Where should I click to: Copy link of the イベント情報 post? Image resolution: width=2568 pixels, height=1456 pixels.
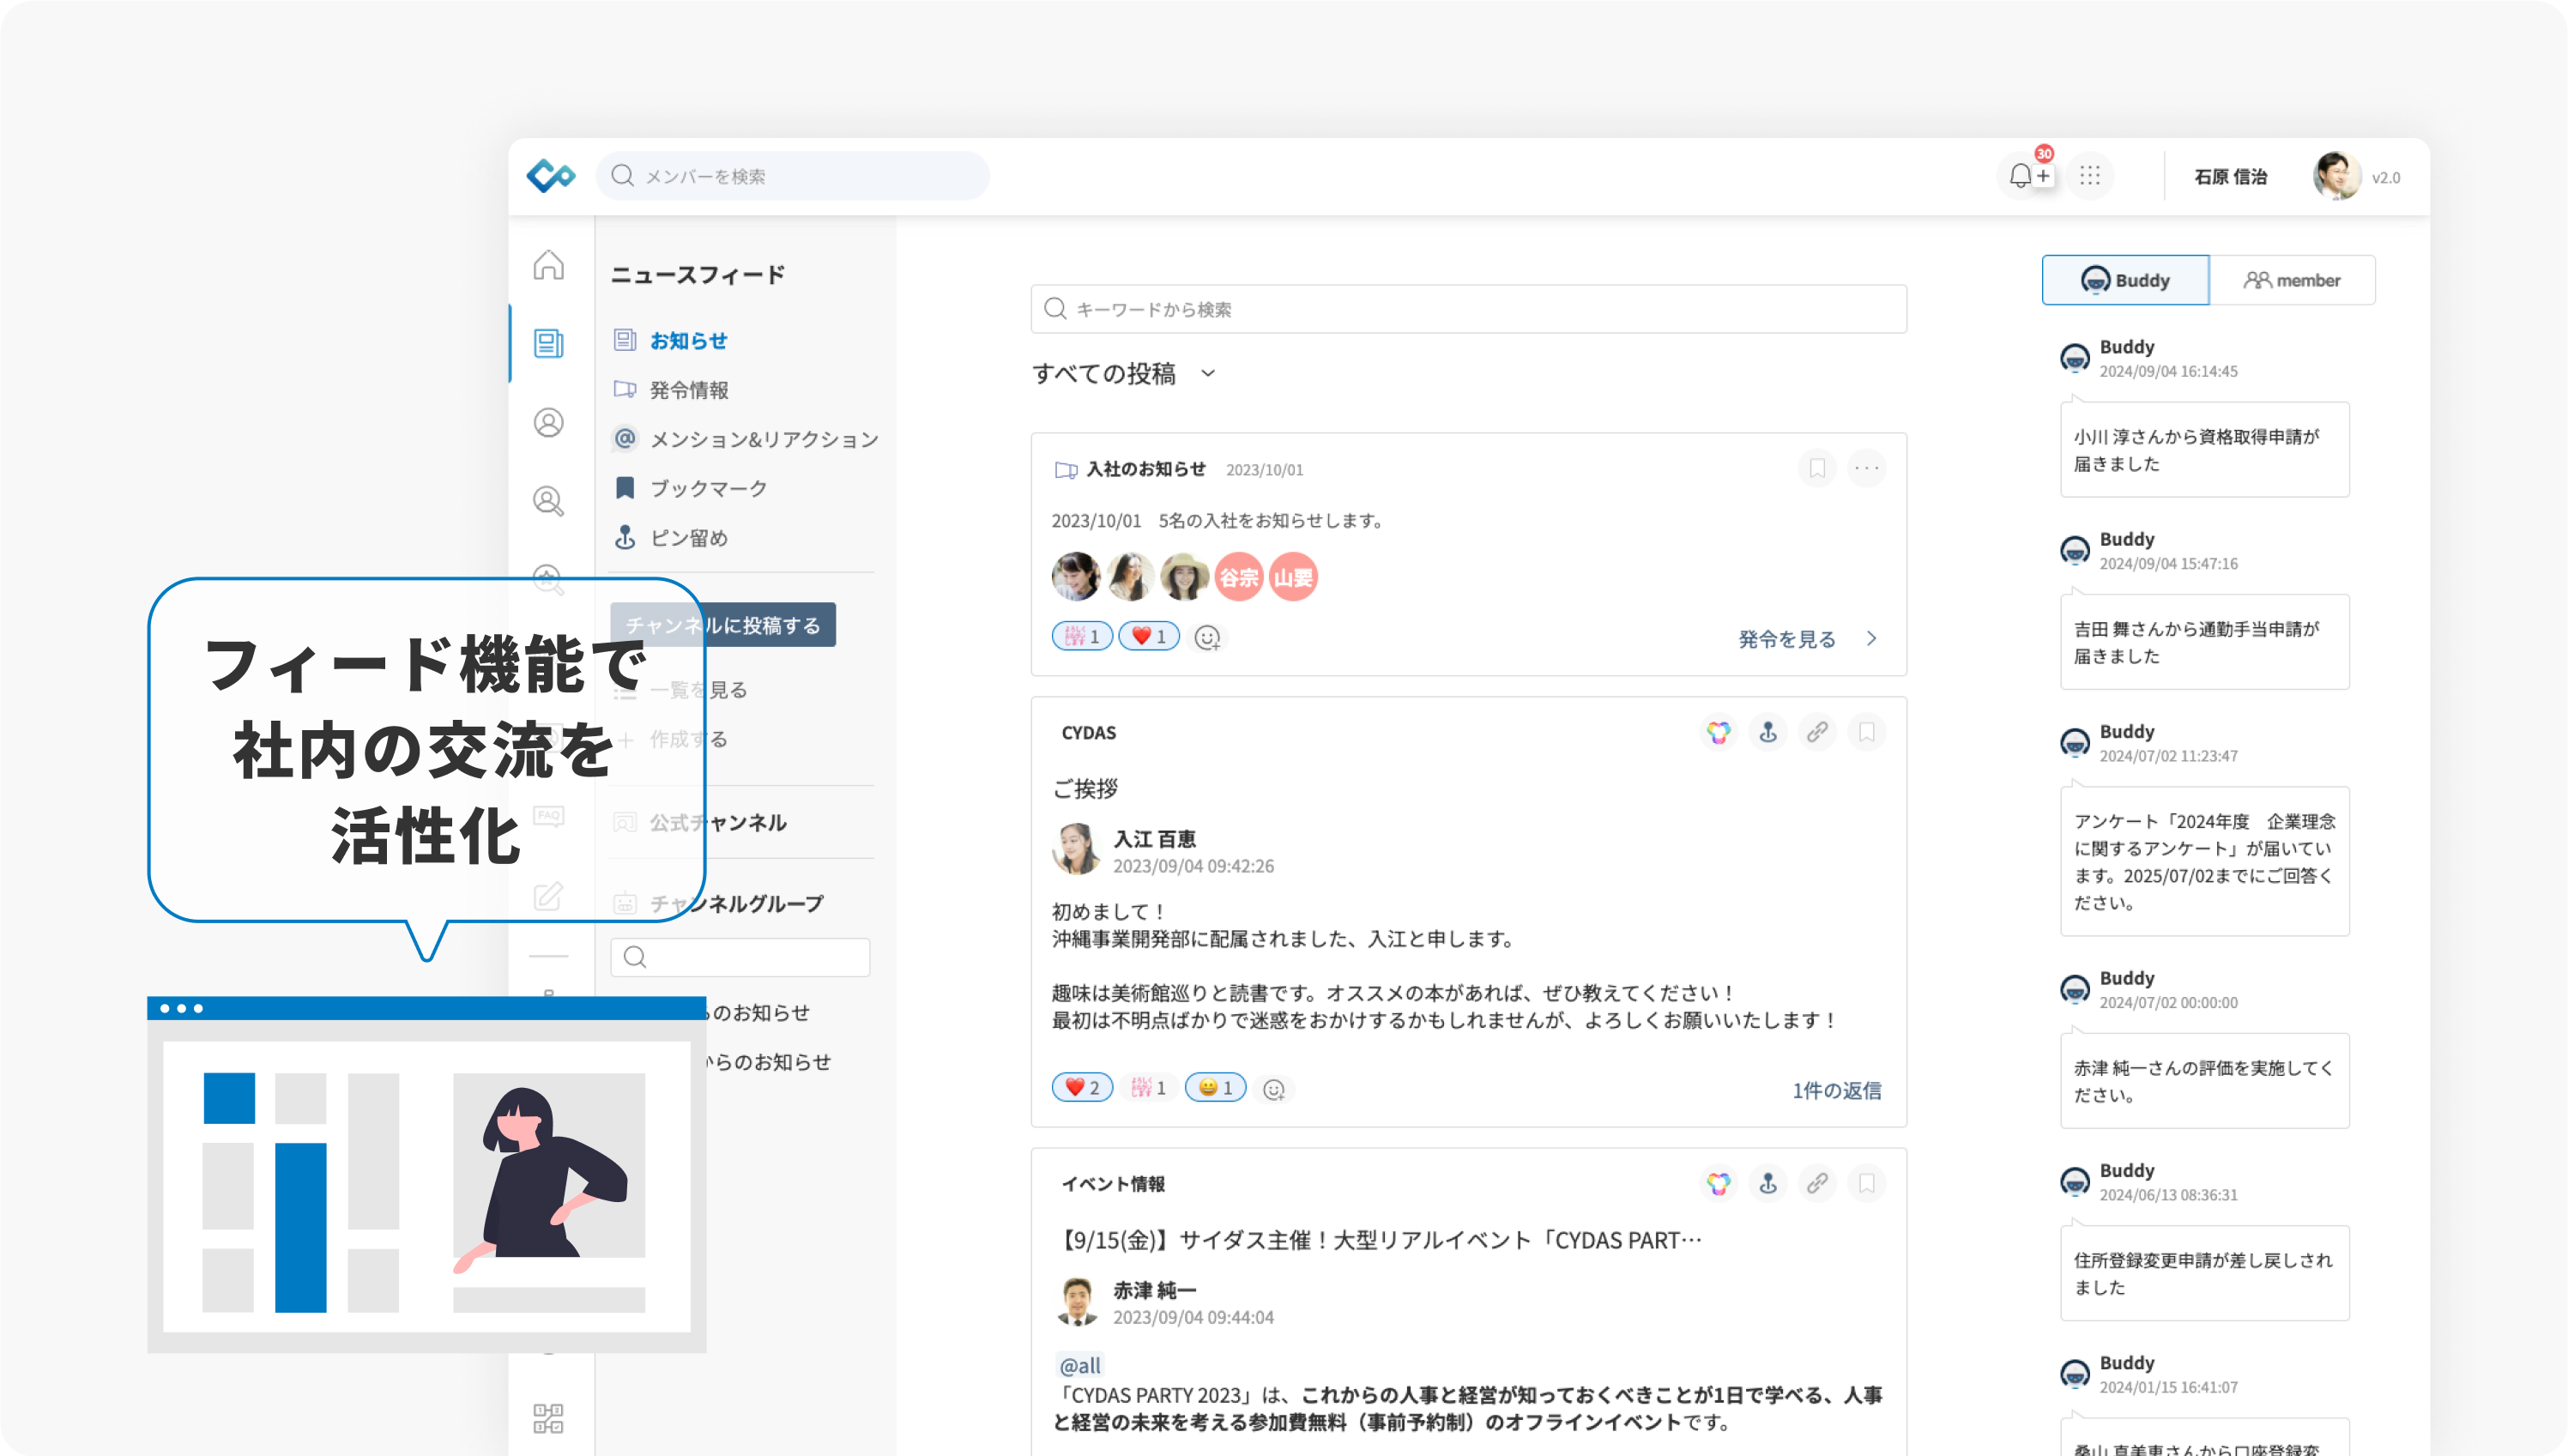click(x=1817, y=1183)
